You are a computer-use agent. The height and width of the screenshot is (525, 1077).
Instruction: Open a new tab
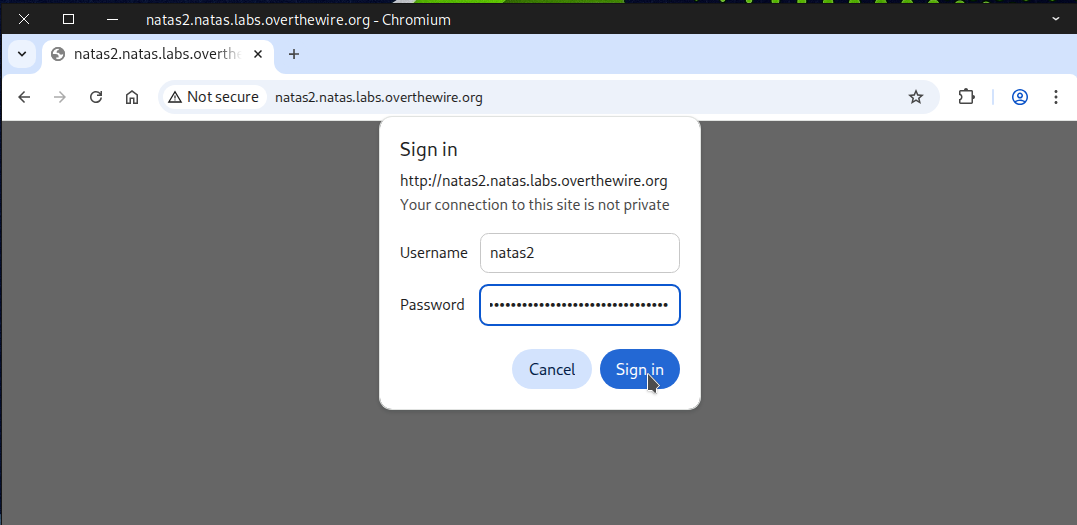(294, 54)
